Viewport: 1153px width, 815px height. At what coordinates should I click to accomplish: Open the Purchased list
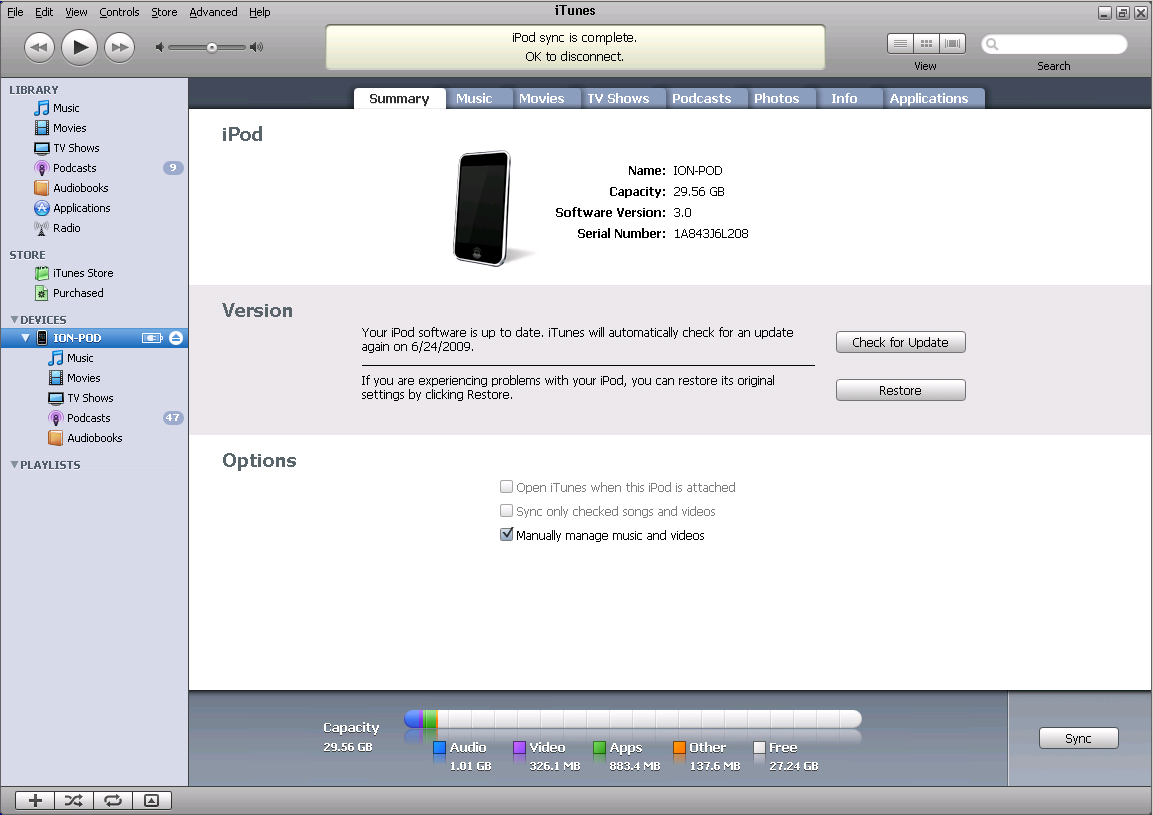coord(78,293)
